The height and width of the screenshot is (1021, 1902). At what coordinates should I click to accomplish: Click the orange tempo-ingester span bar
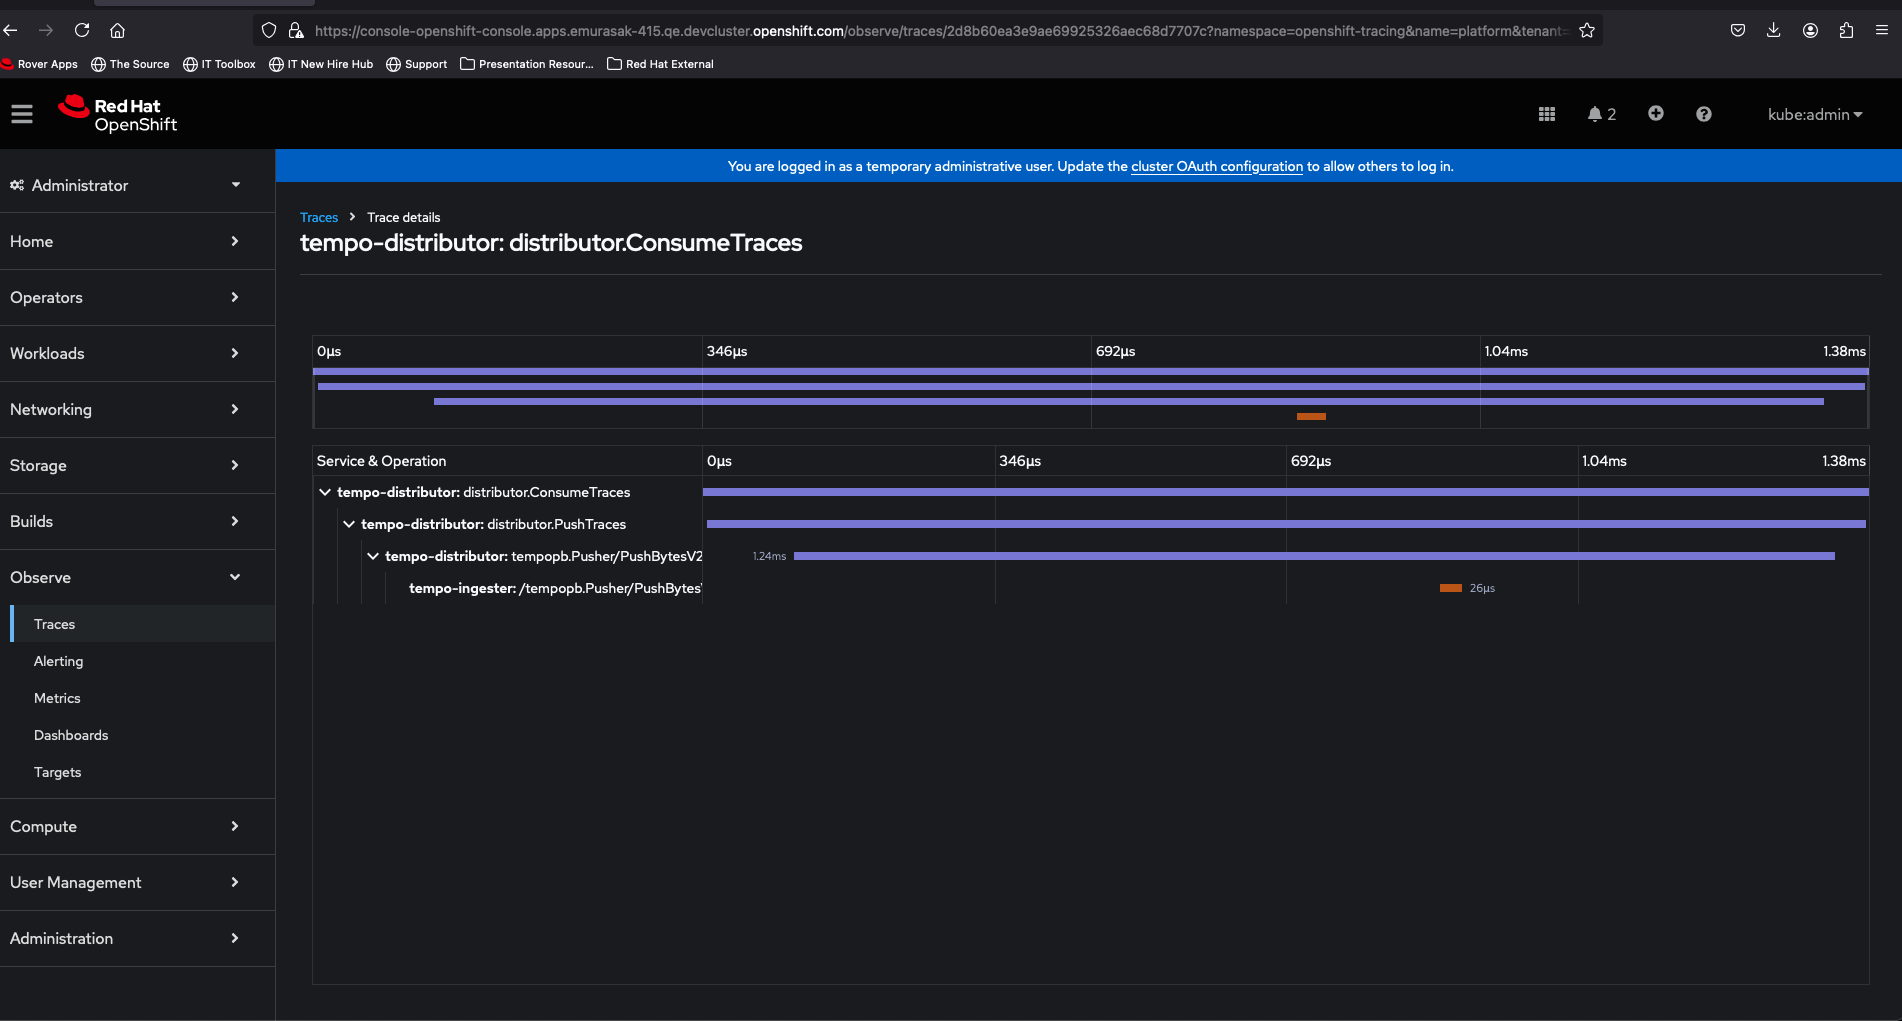(x=1451, y=588)
